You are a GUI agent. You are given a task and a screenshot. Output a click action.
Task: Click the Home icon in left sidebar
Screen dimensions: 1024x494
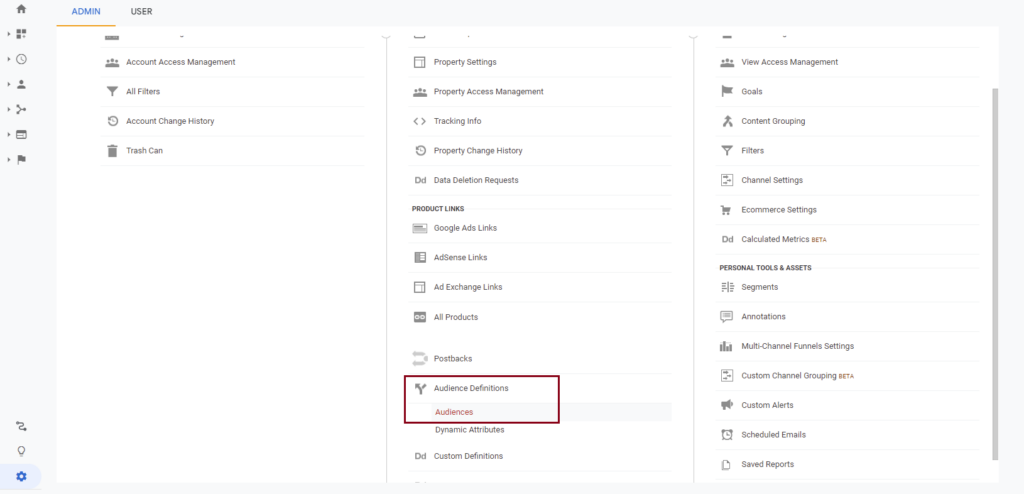click(x=21, y=9)
